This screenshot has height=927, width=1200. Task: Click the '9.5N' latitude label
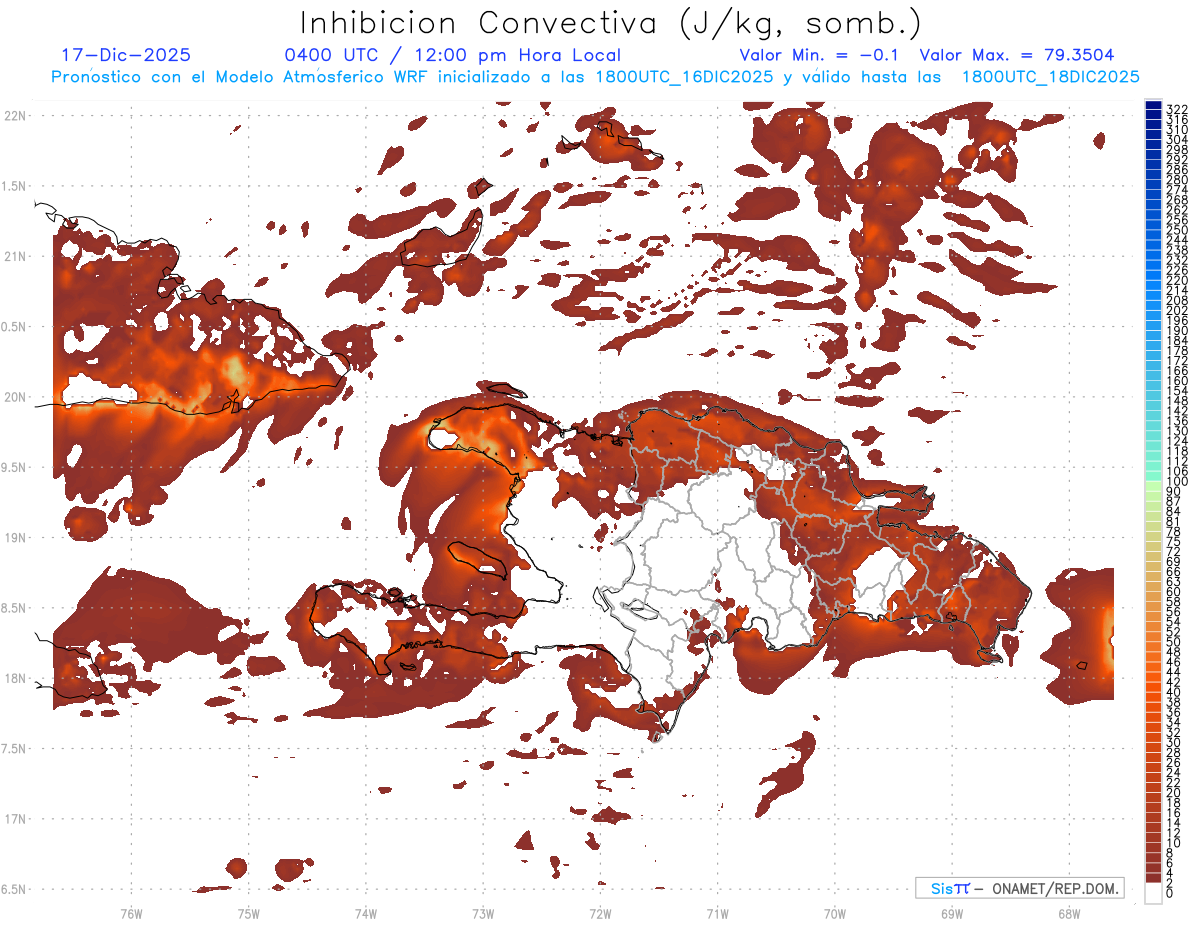tap(14, 467)
